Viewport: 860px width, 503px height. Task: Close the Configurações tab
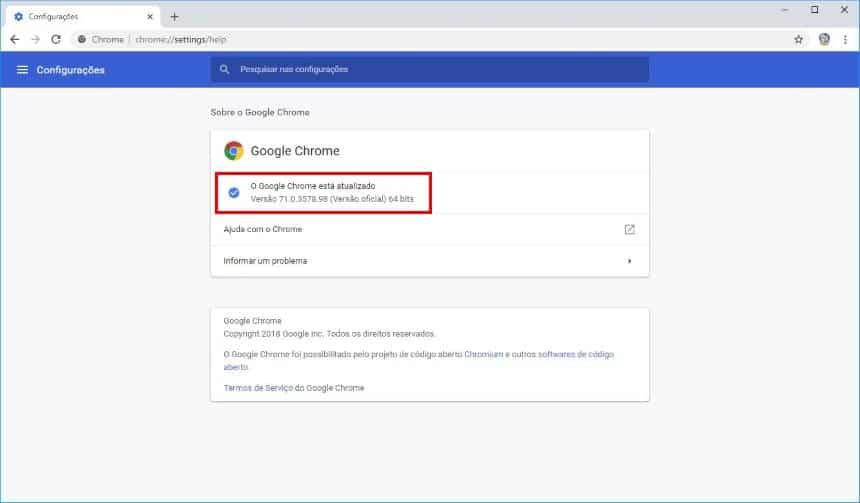click(x=150, y=17)
